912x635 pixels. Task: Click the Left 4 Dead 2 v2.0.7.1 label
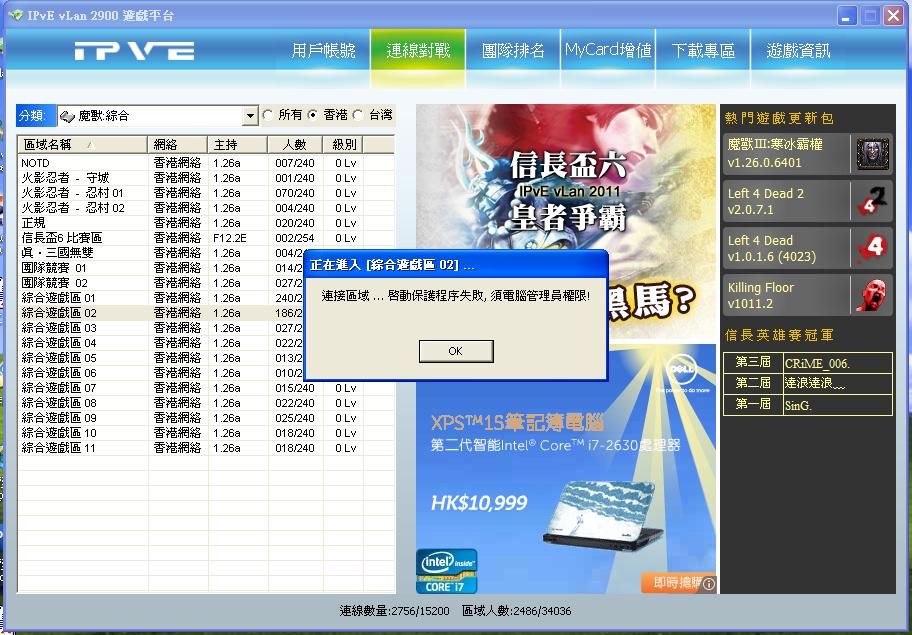[x=765, y=201]
